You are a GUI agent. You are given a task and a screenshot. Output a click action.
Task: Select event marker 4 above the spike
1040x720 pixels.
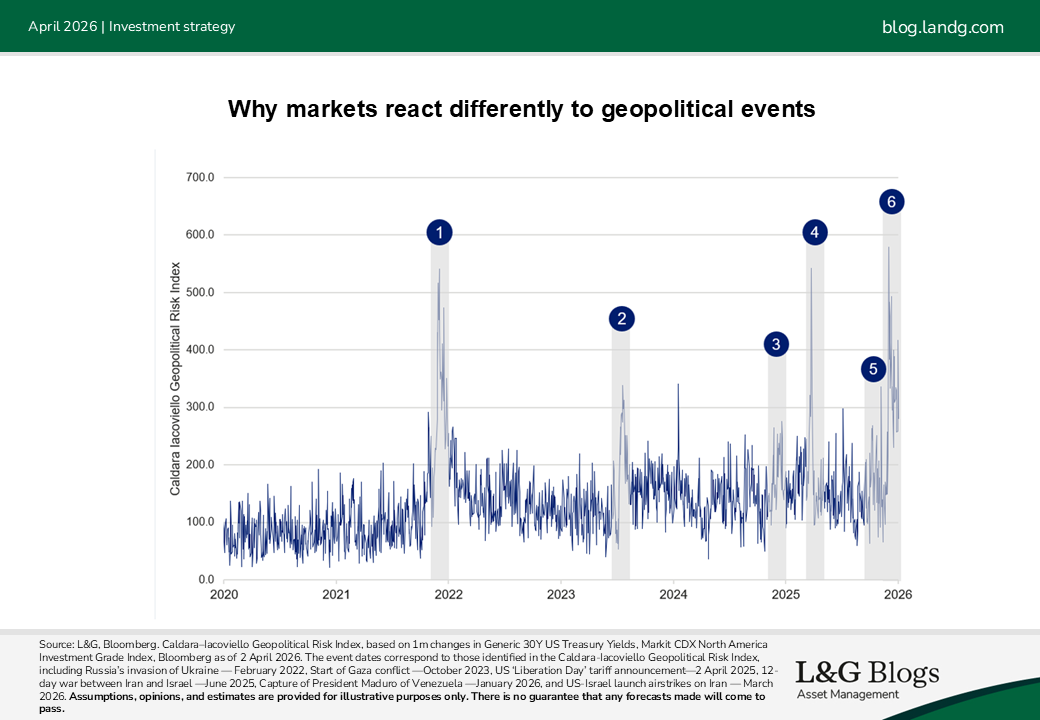click(x=815, y=232)
